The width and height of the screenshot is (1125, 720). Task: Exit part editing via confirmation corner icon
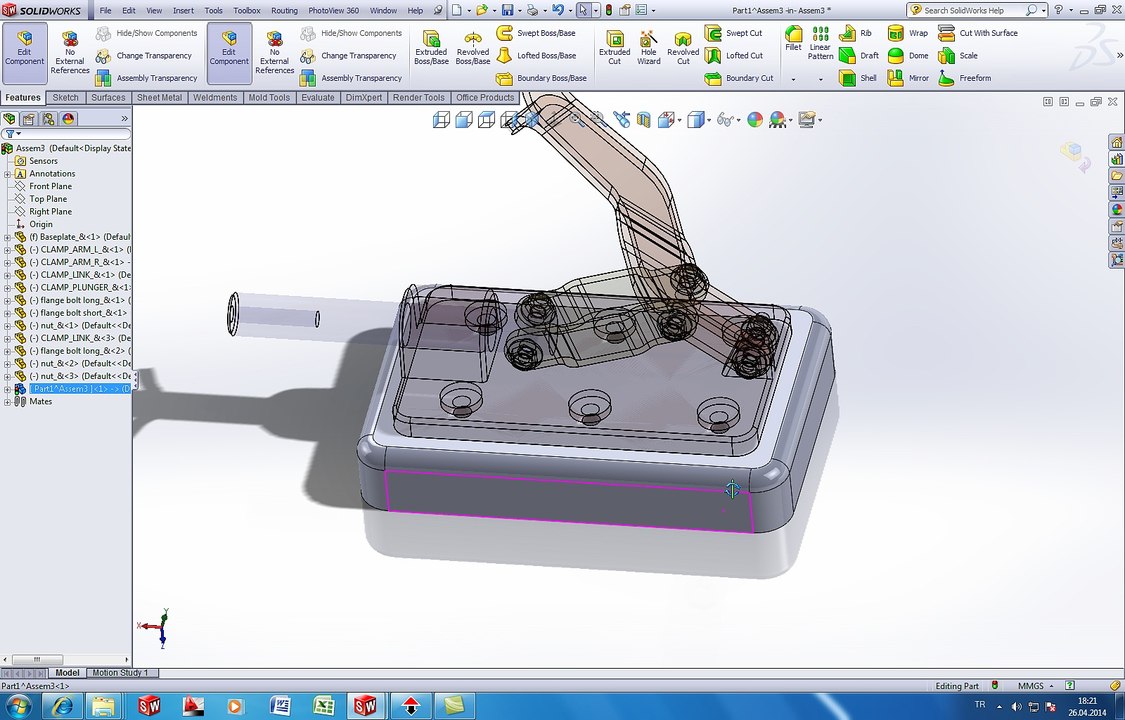pyautogui.click(x=1074, y=156)
